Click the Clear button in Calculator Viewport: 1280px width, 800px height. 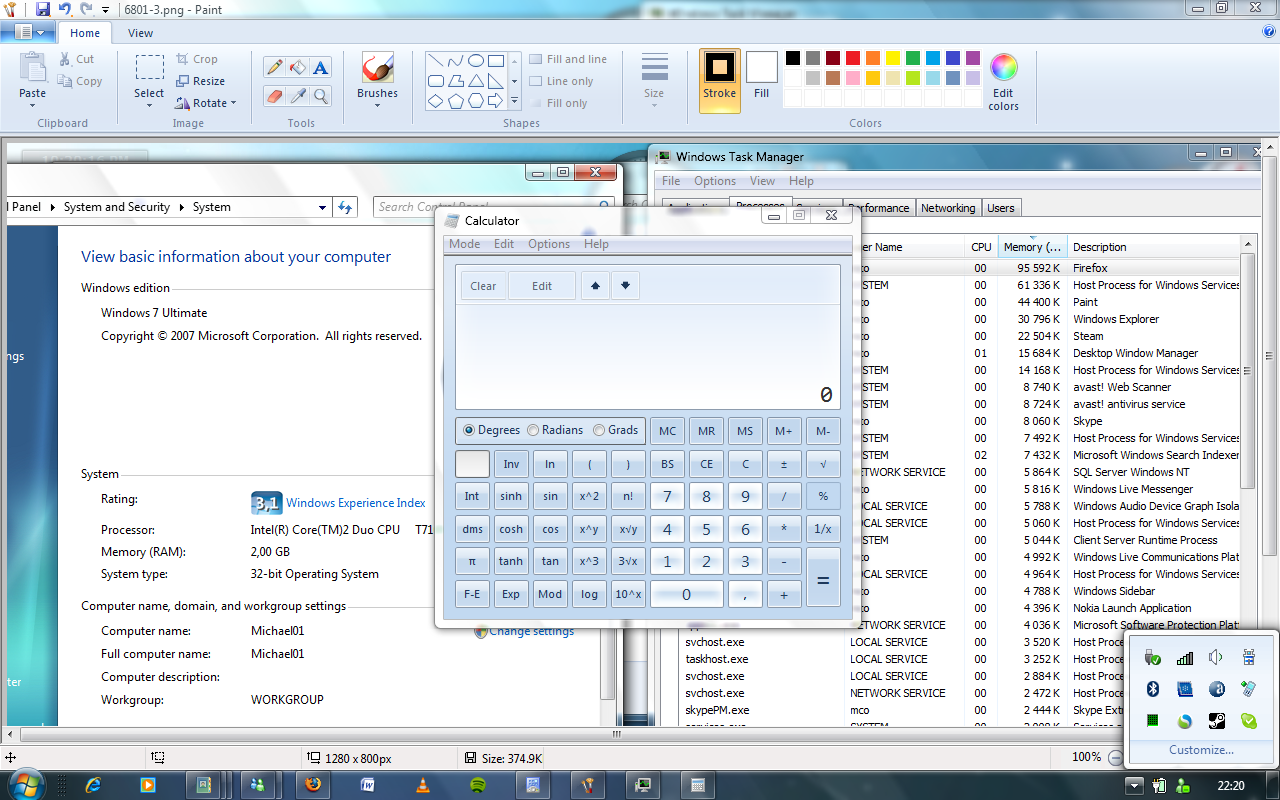point(483,286)
